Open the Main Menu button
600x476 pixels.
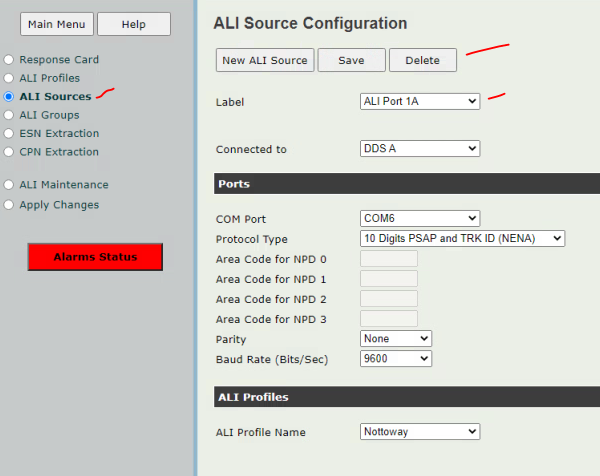pyautogui.click(x=57, y=24)
